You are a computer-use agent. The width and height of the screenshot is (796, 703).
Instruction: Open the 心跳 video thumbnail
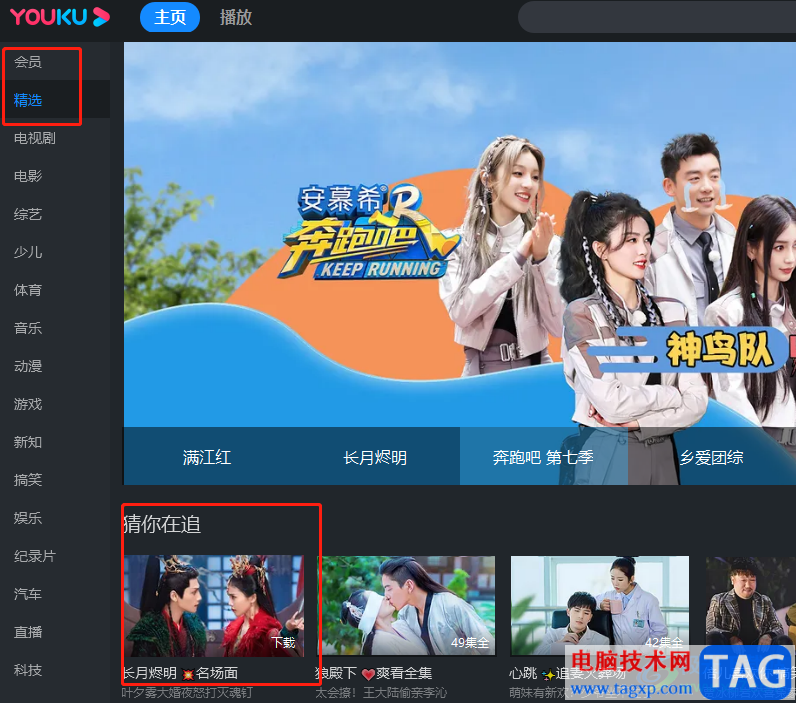(600, 606)
